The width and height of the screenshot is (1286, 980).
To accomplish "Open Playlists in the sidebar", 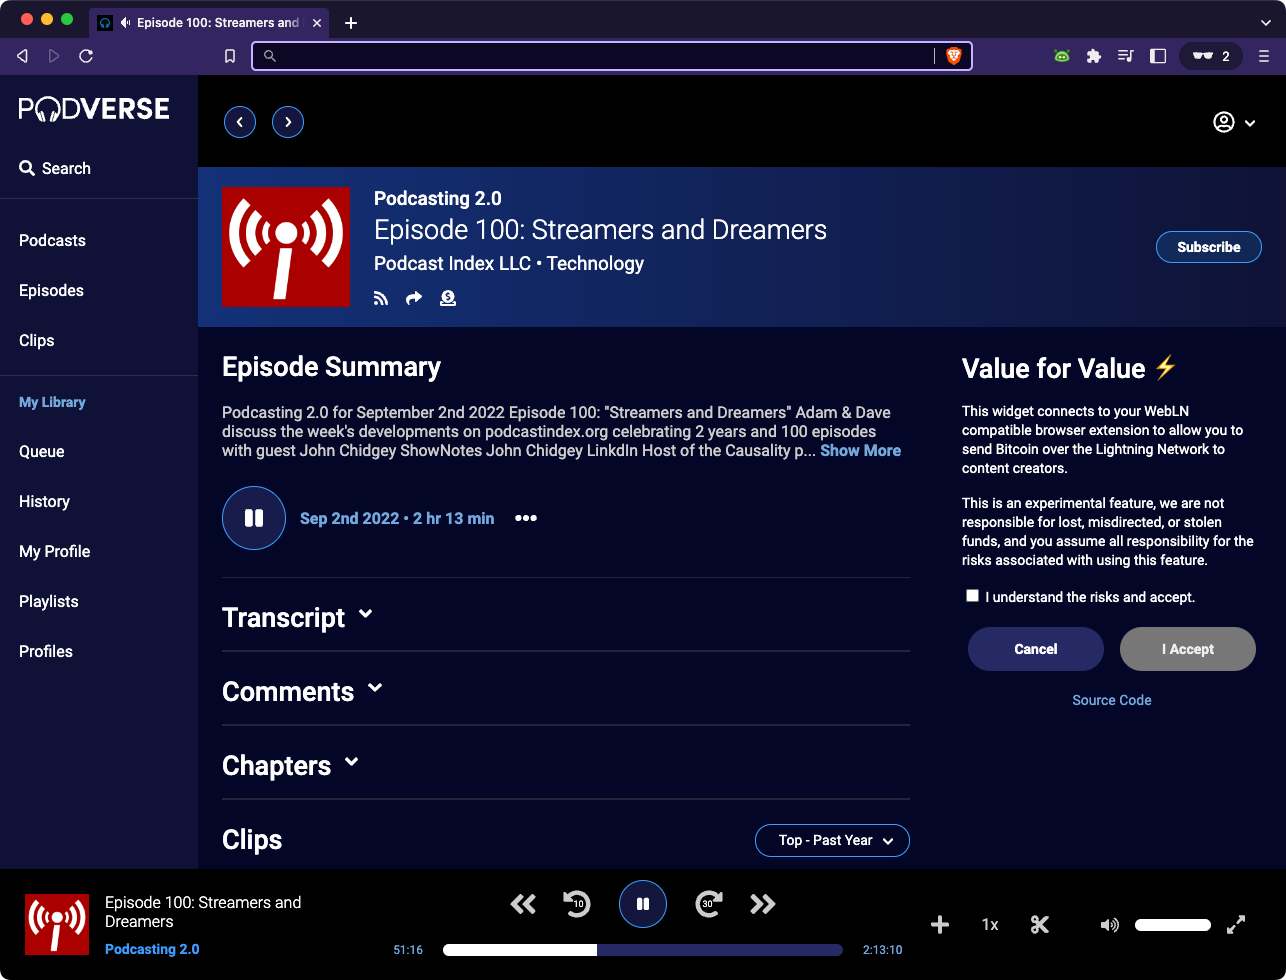I will pos(49,601).
